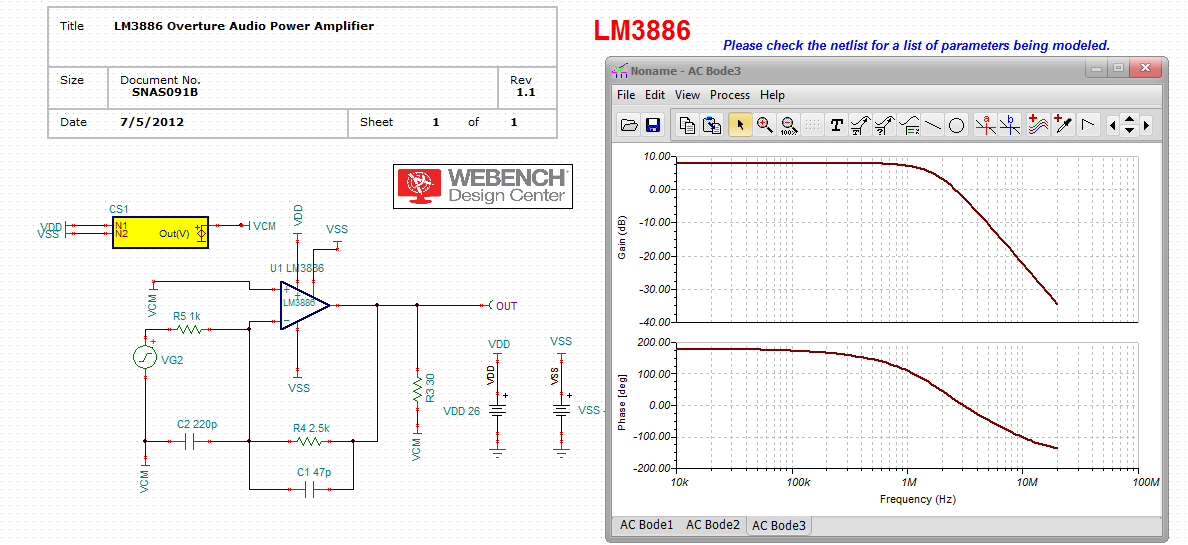
Task: Activate the zoom in magnifier tool
Action: coord(764,125)
